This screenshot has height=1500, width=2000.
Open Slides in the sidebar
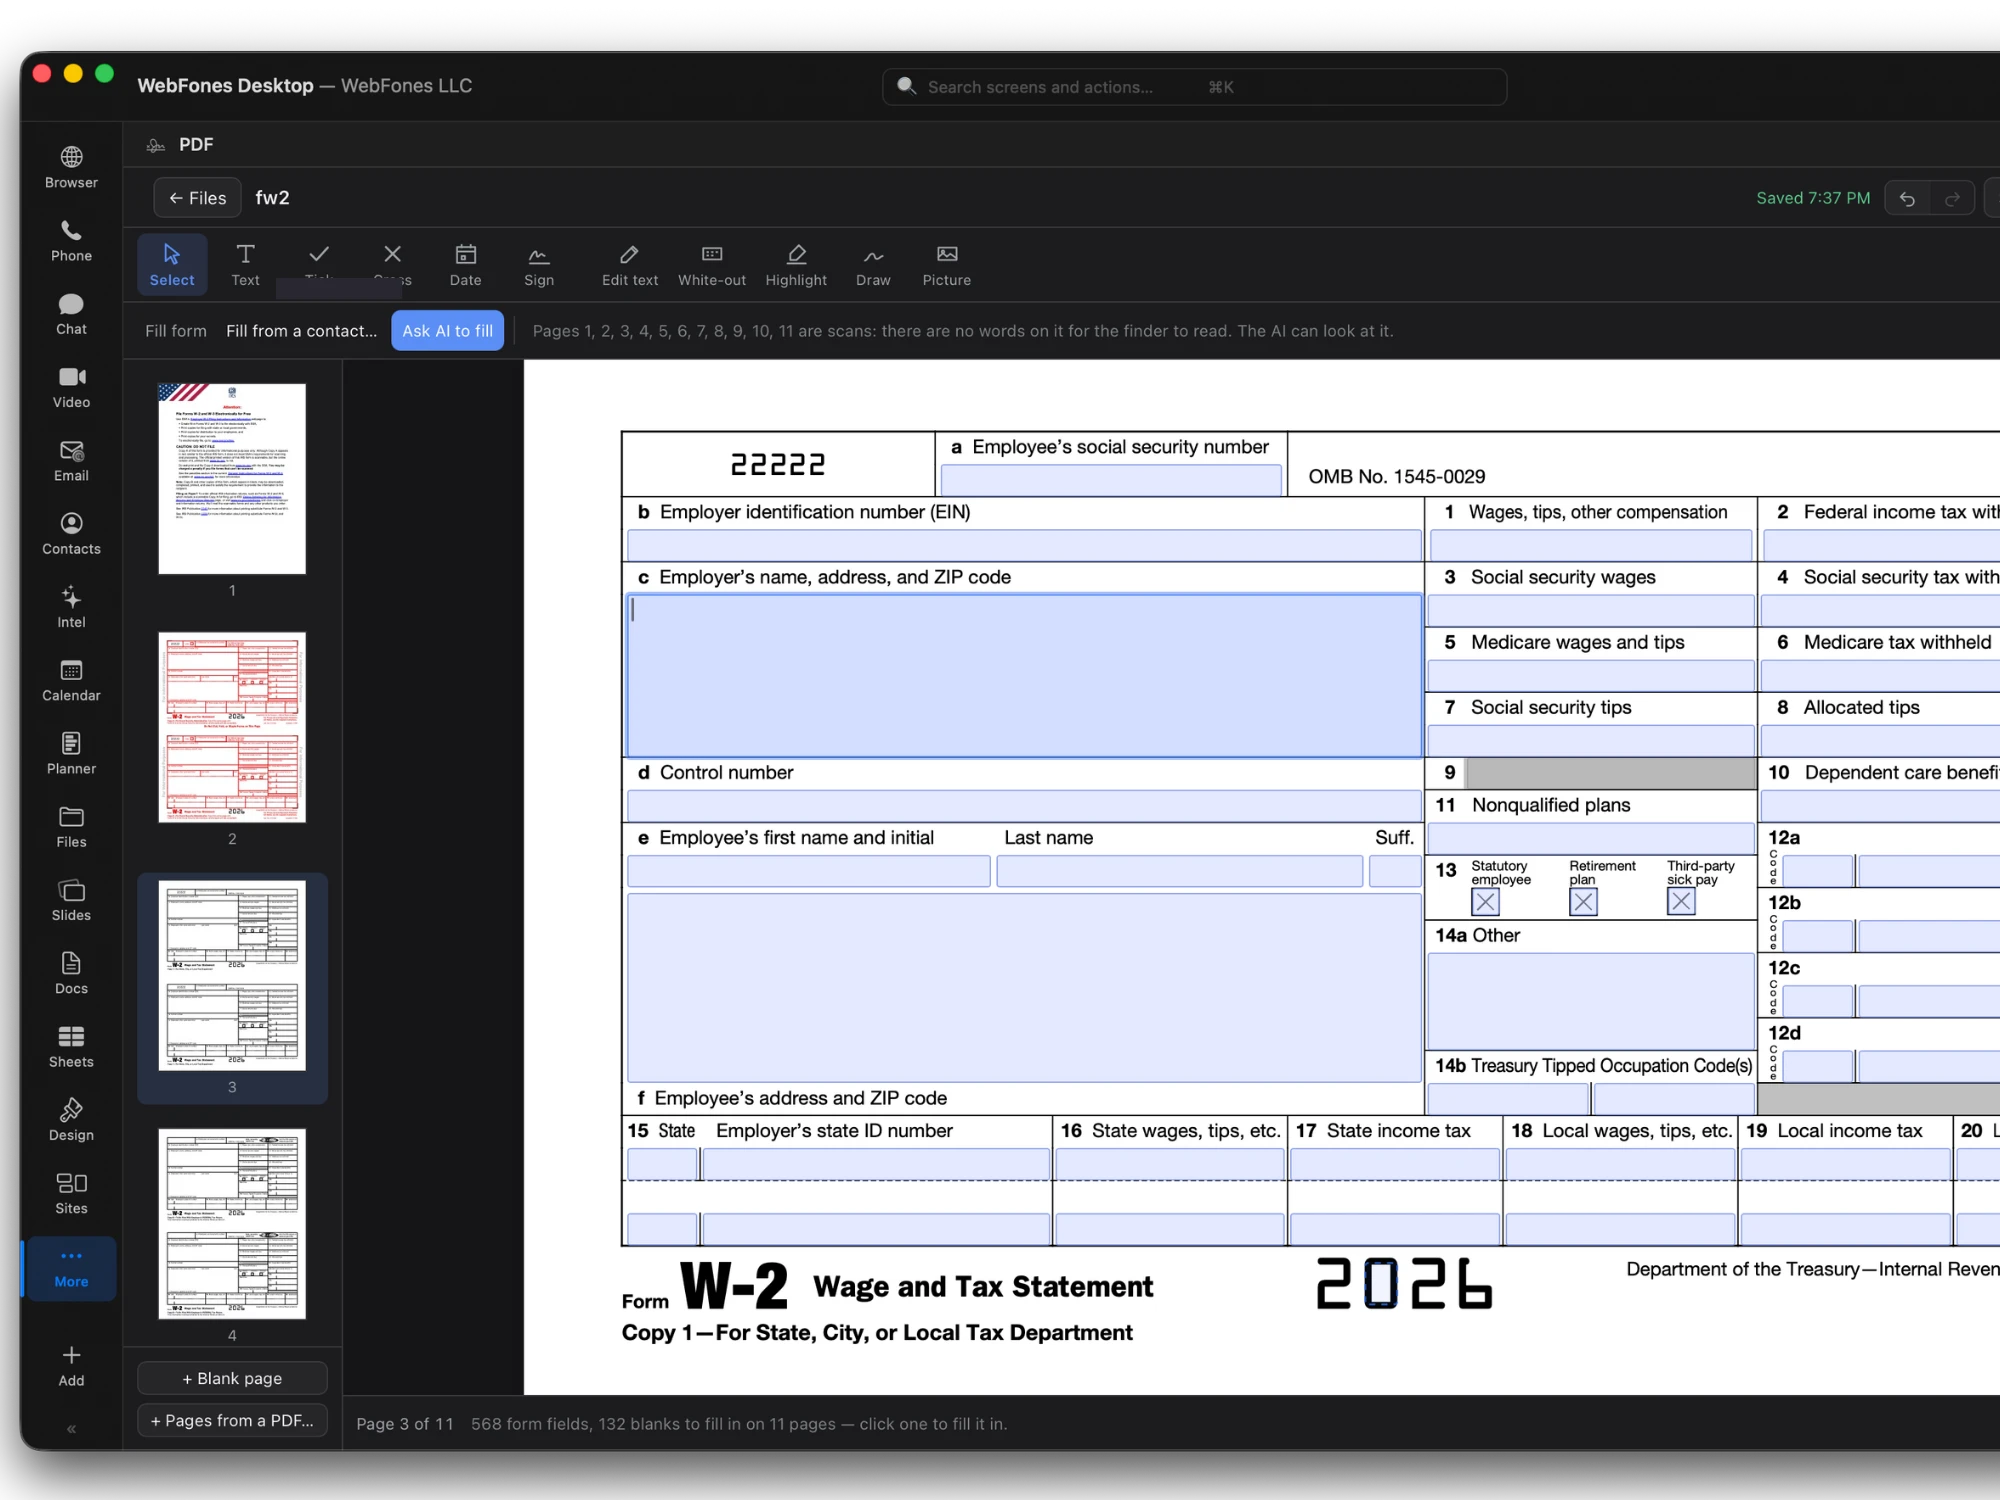(71, 901)
